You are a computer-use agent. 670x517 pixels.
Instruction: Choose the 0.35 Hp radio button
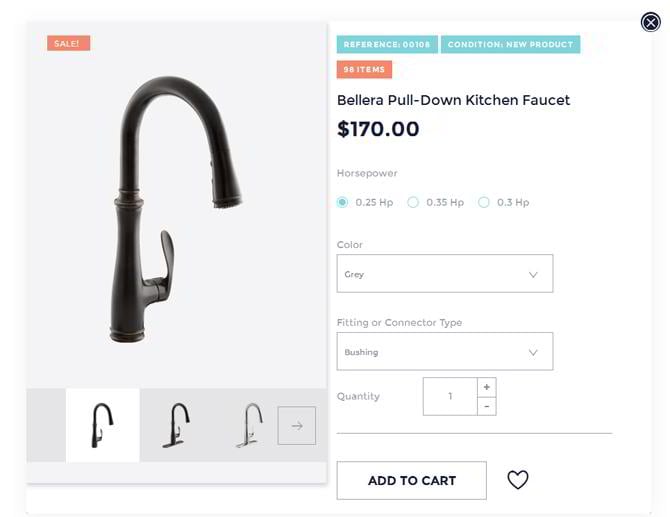click(413, 202)
